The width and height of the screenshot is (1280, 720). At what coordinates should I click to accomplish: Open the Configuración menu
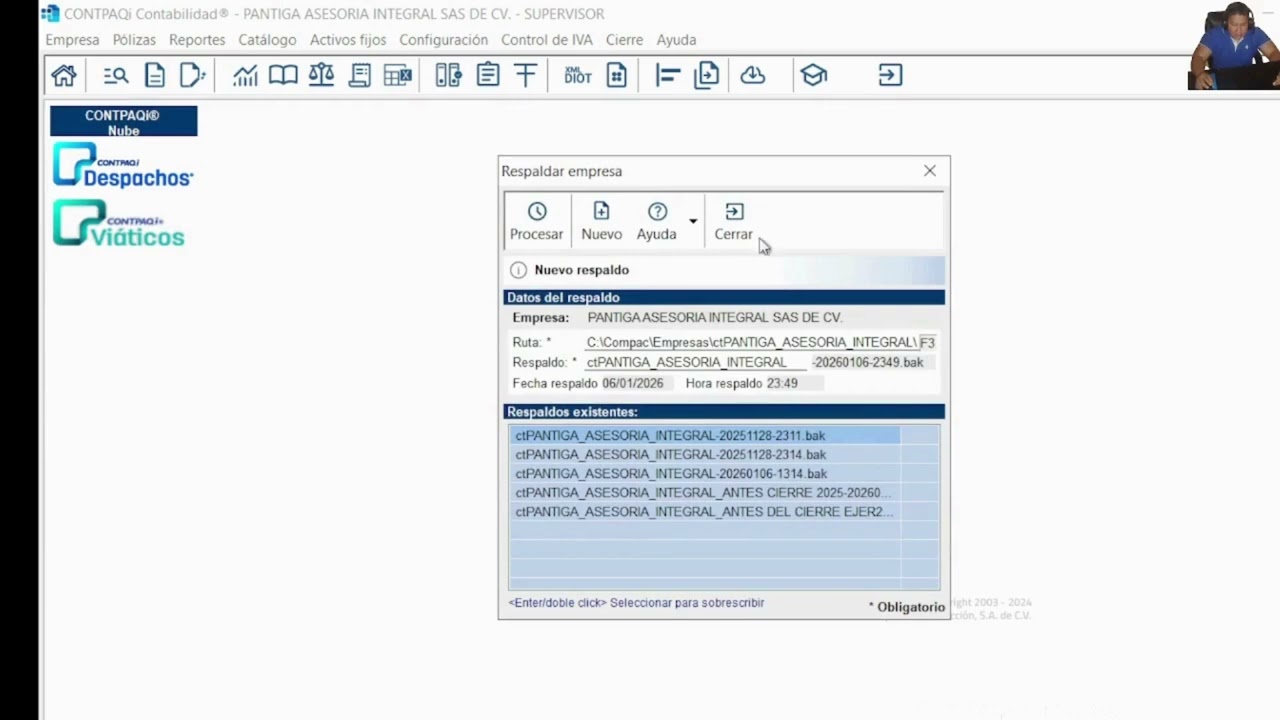coord(444,40)
